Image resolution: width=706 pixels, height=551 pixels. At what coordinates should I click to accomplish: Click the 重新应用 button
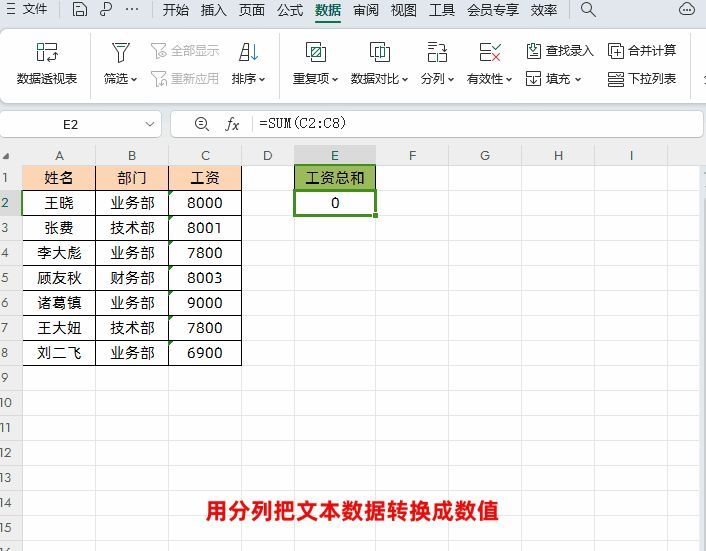point(185,79)
